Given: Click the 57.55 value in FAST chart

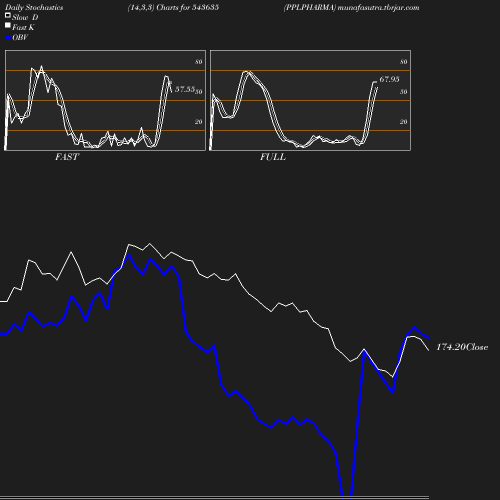Looking at the screenshot, I should click(185, 89).
